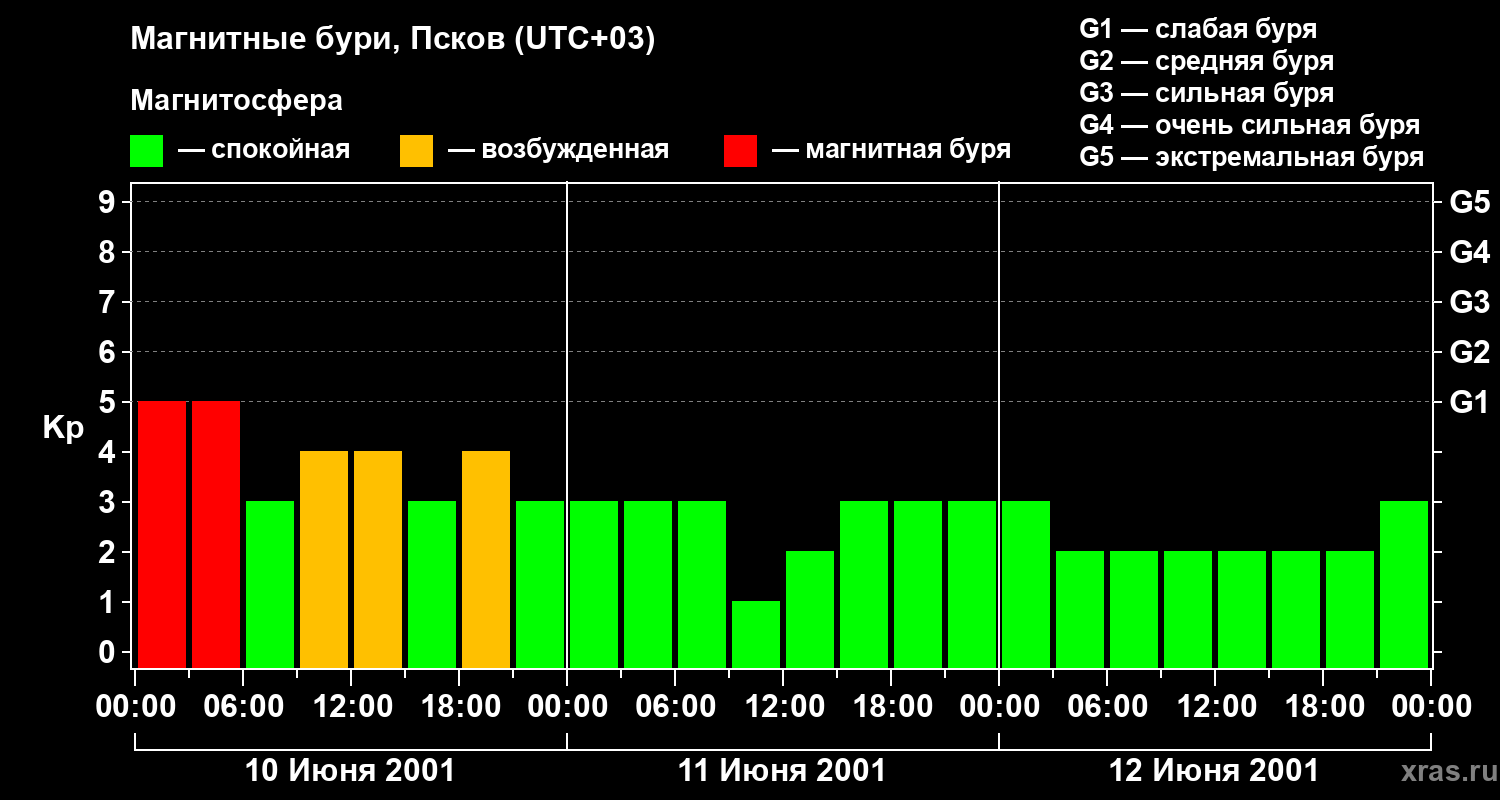1500x800 pixels.
Task: Click the red bar for 03:00–06:00 10 Июня
Action: coord(216,534)
